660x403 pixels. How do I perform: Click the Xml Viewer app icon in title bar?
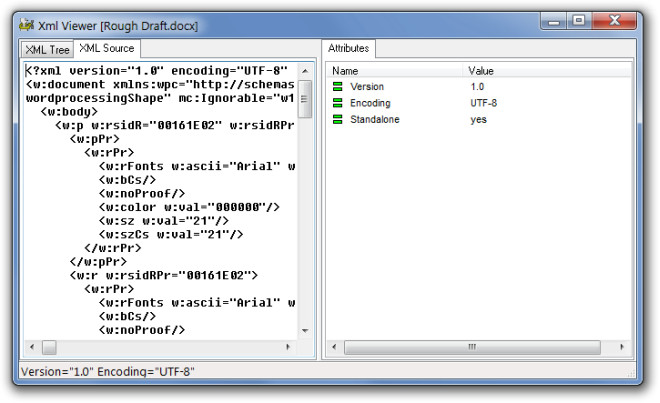point(27,25)
